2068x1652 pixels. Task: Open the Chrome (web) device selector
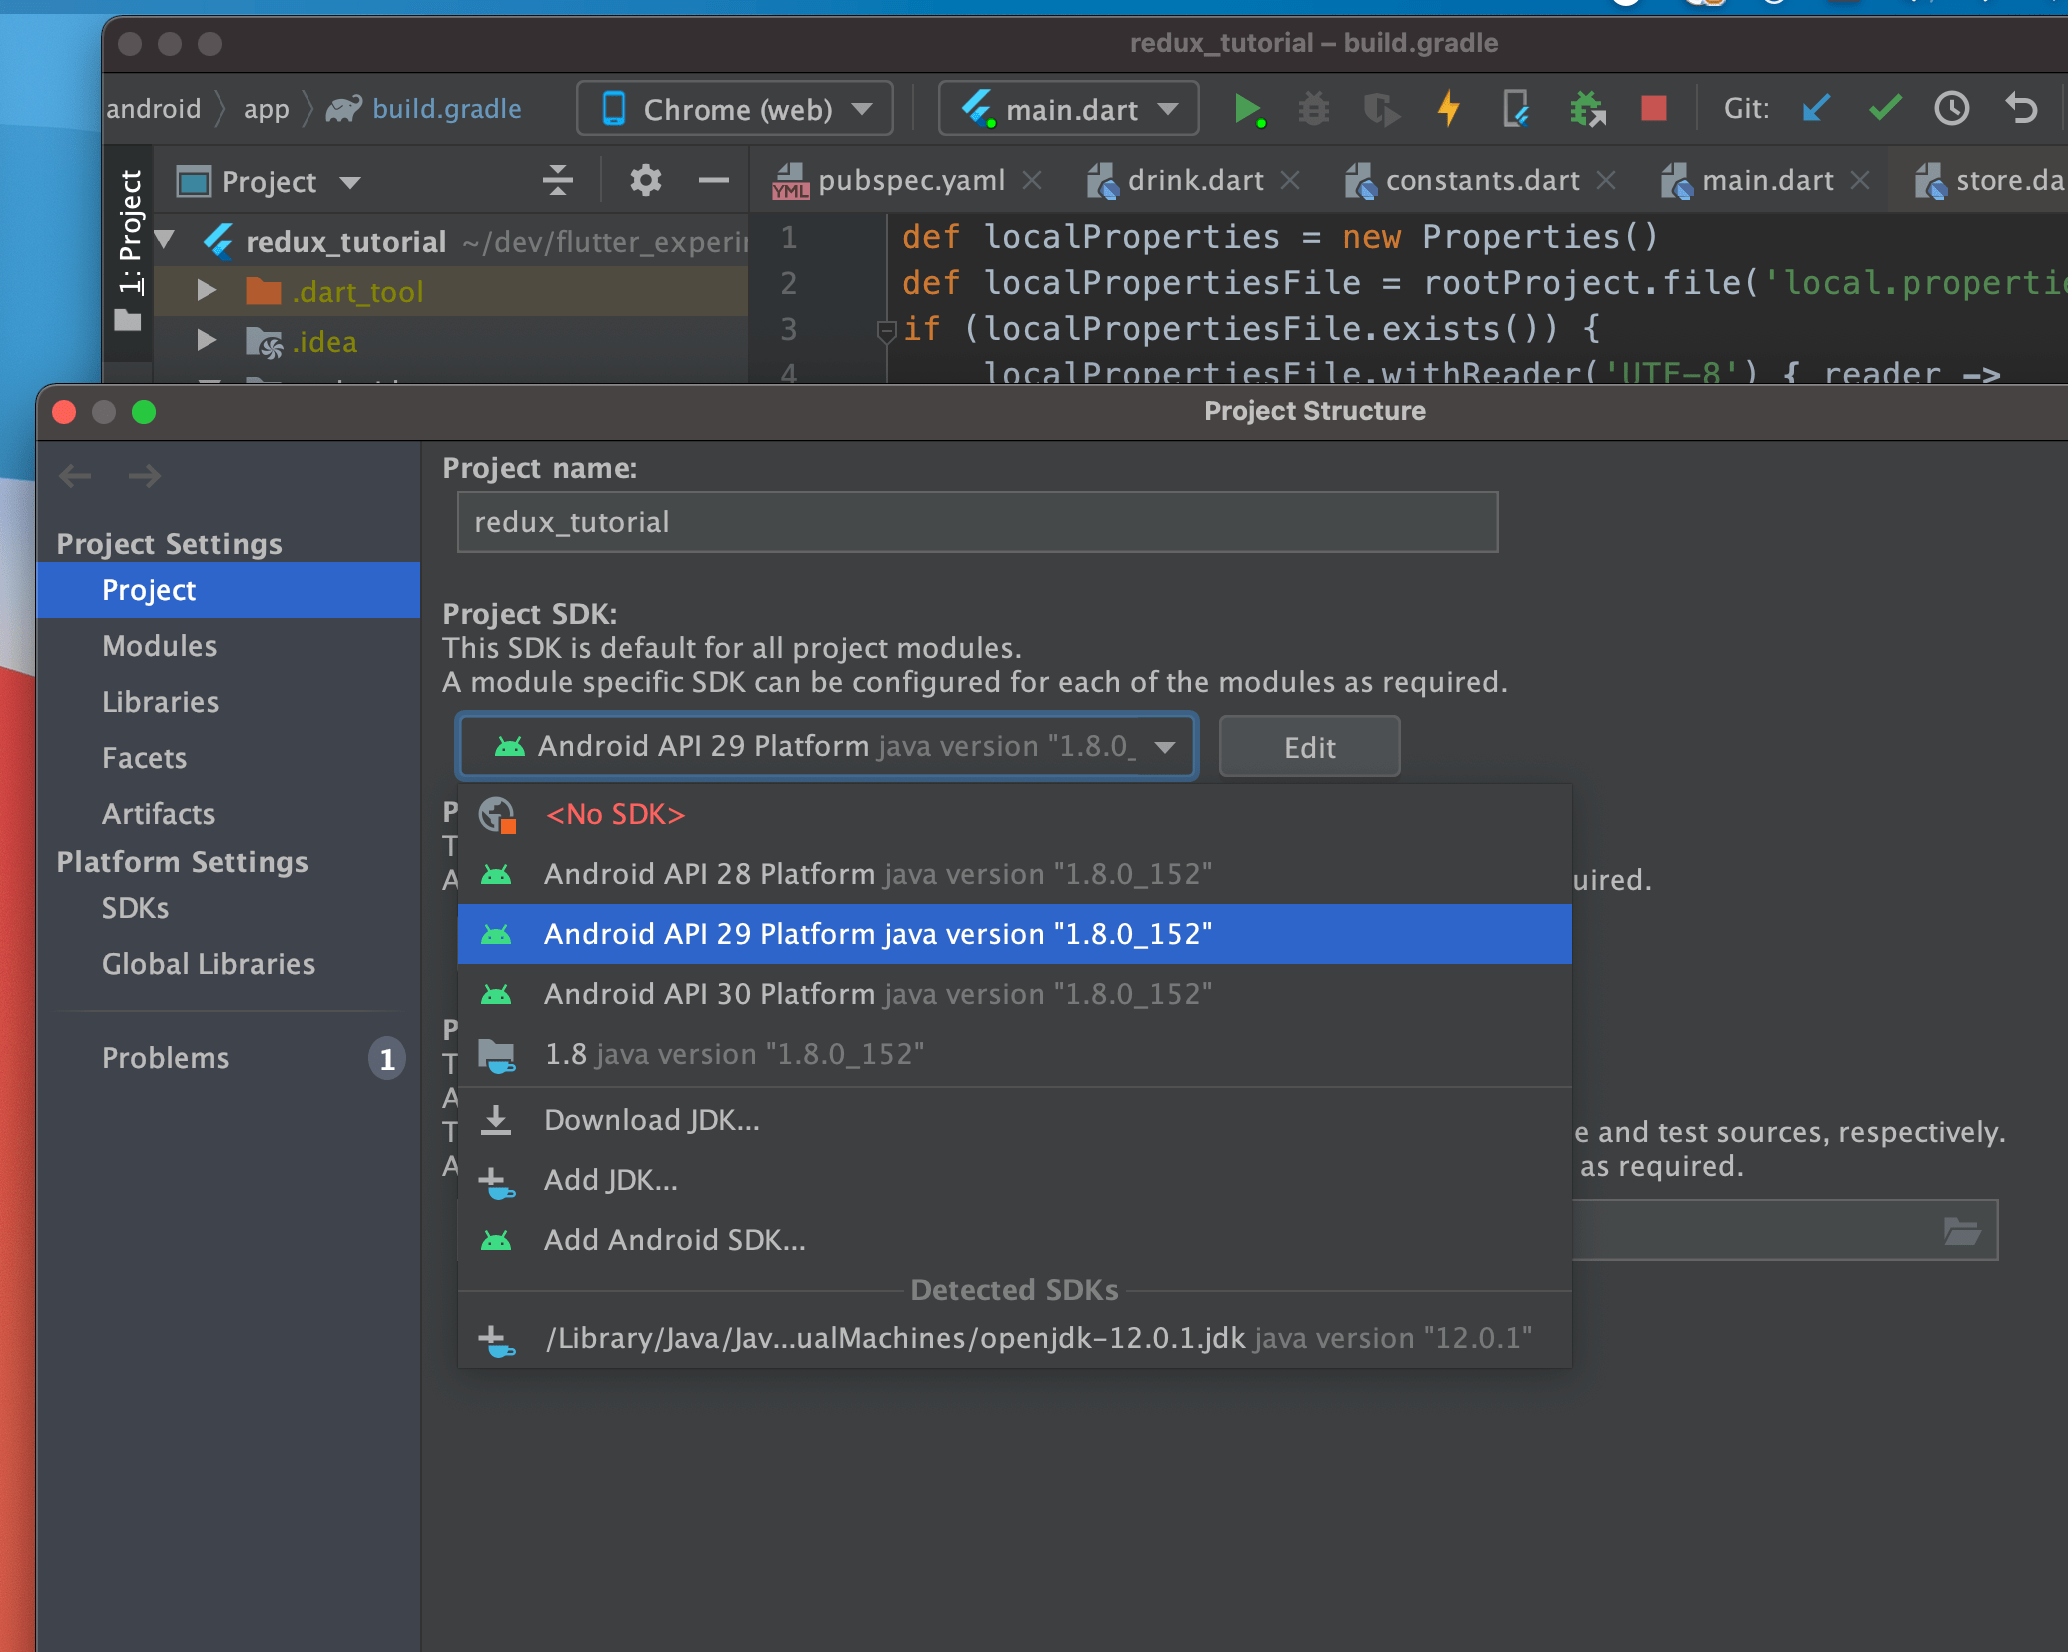(735, 109)
